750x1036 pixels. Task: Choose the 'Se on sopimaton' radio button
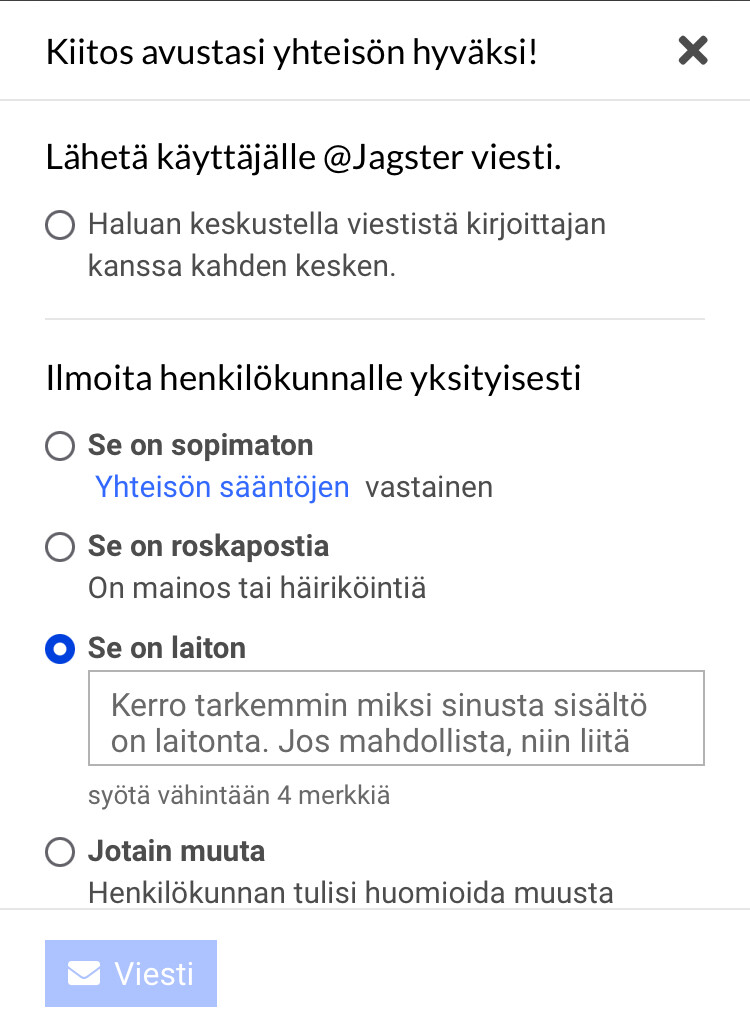pos(60,446)
